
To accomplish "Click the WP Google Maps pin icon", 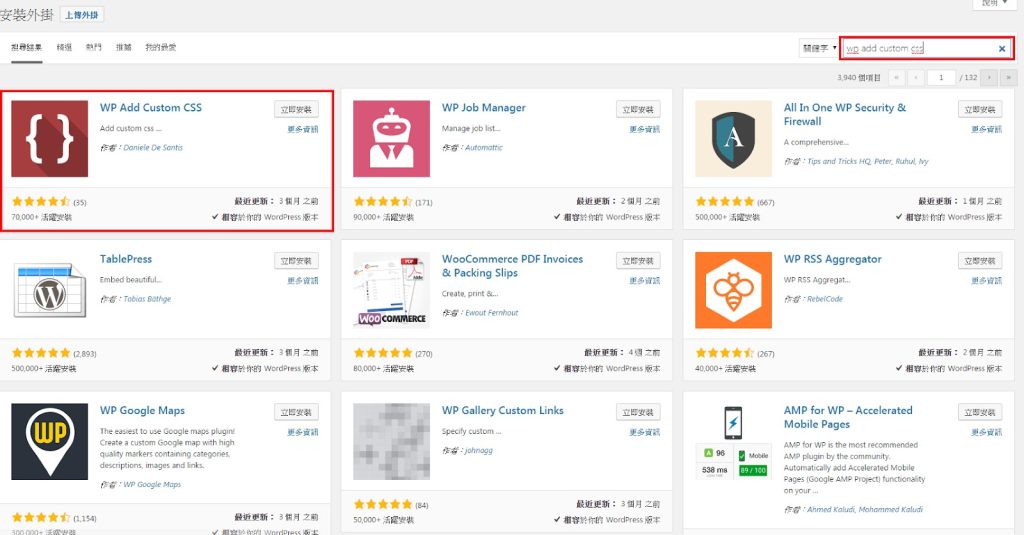I will tap(50, 442).
